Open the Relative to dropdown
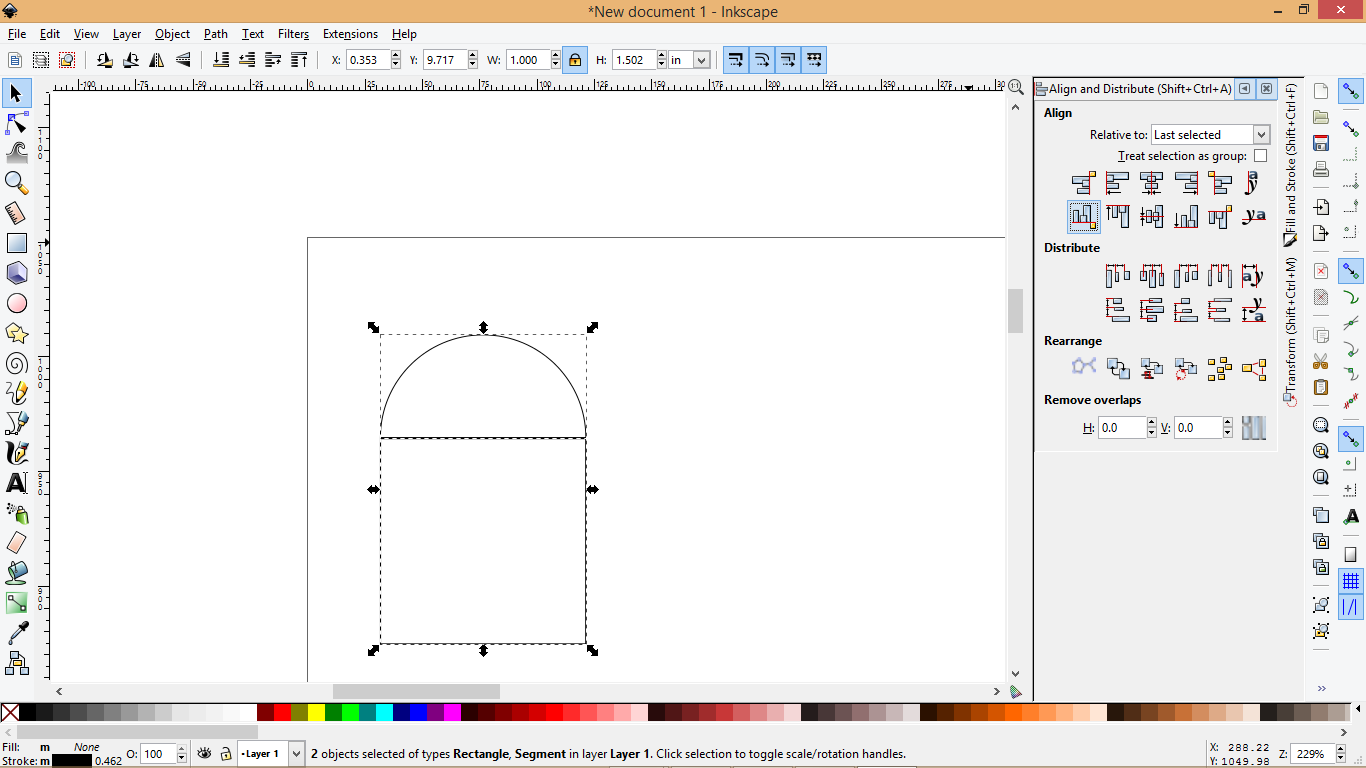This screenshot has height=768, width=1366. tap(1210, 134)
